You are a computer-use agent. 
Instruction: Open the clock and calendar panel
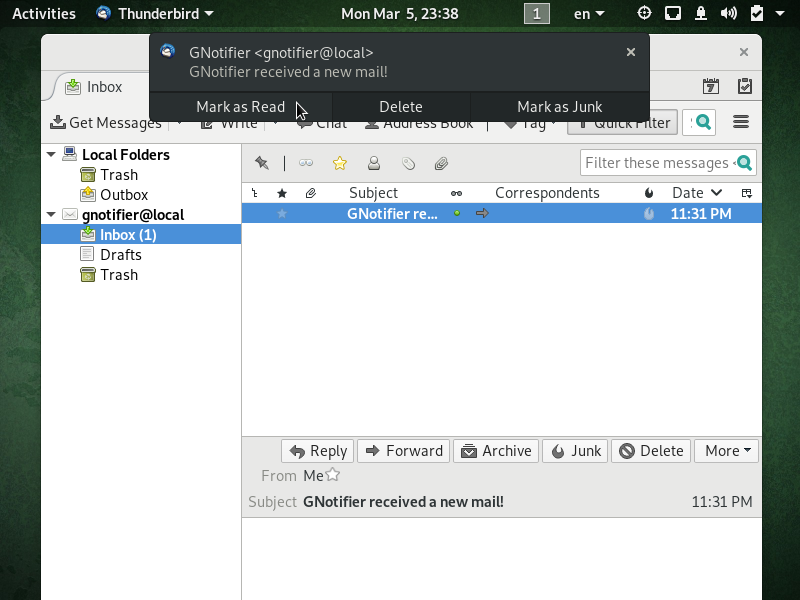[x=399, y=13]
